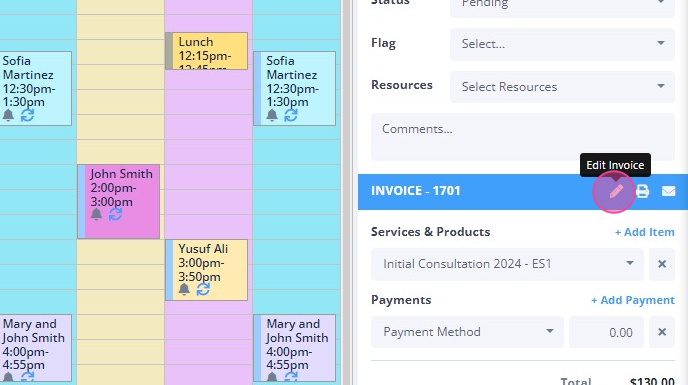This screenshot has height=385, width=688.
Task: Email invoice 1701 via envelope icon
Action: pos(668,191)
